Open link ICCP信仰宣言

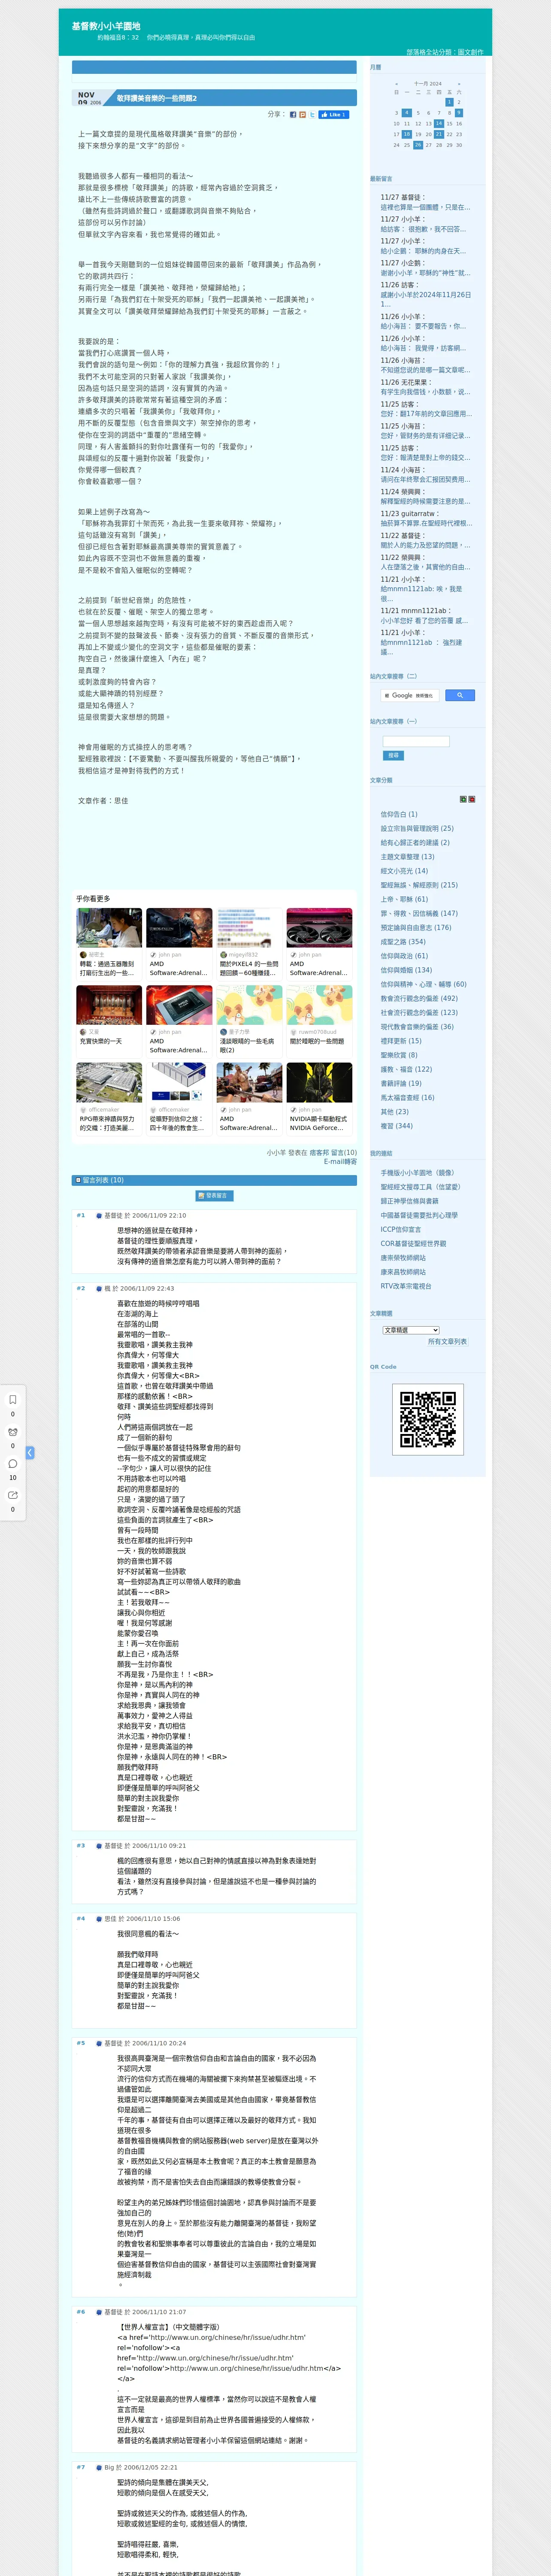(401, 1229)
